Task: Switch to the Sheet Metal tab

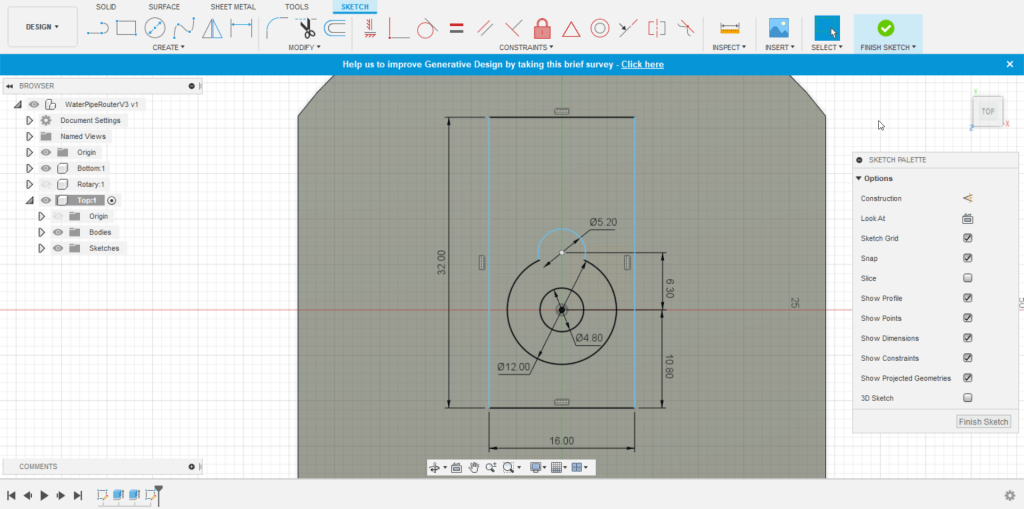Action: coord(232,7)
